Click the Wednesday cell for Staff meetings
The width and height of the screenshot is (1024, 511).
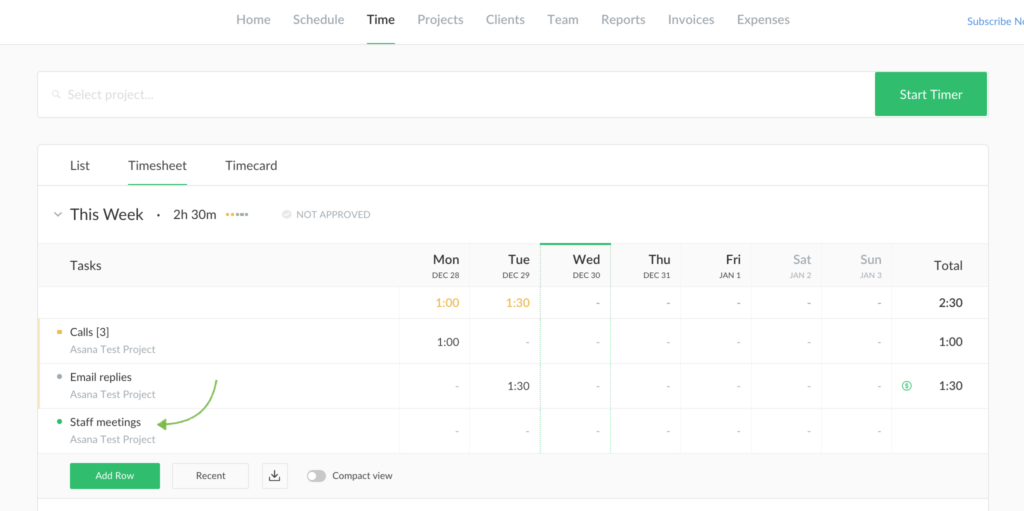click(x=575, y=431)
